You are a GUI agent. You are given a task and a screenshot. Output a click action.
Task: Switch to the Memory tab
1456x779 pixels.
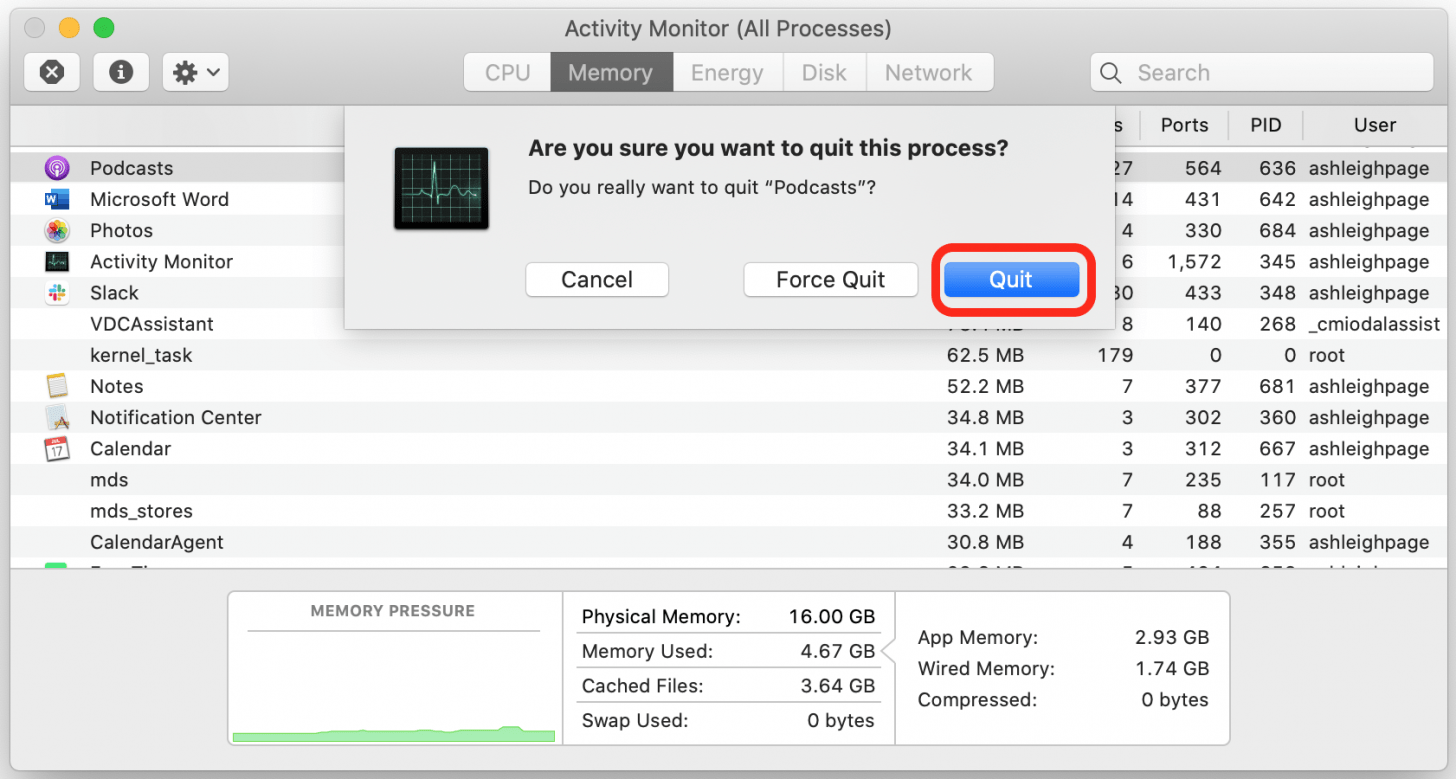pyautogui.click(x=611, y=72)
